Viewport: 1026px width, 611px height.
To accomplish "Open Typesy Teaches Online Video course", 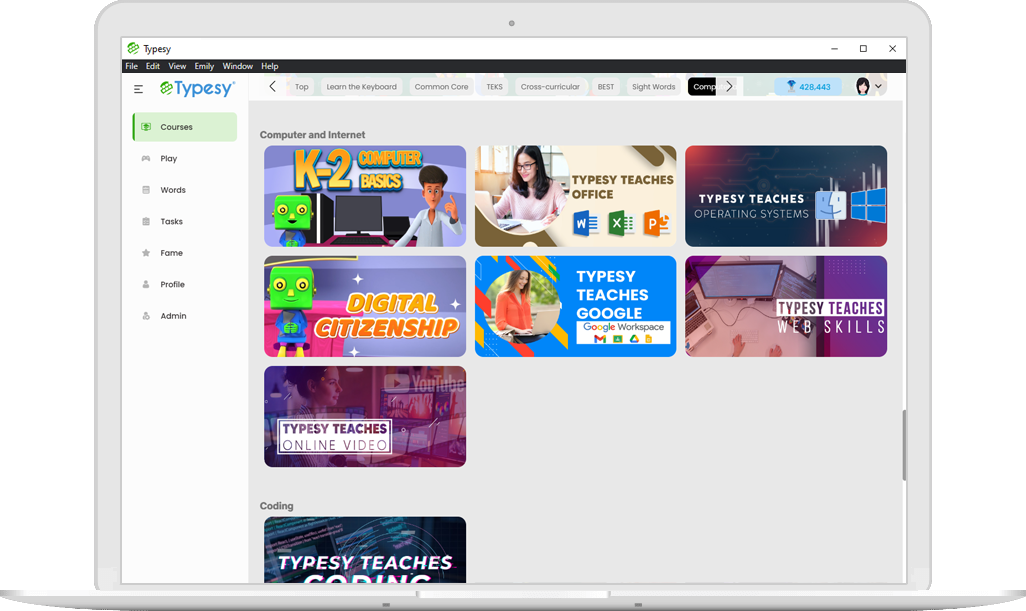I will [365, 416].
